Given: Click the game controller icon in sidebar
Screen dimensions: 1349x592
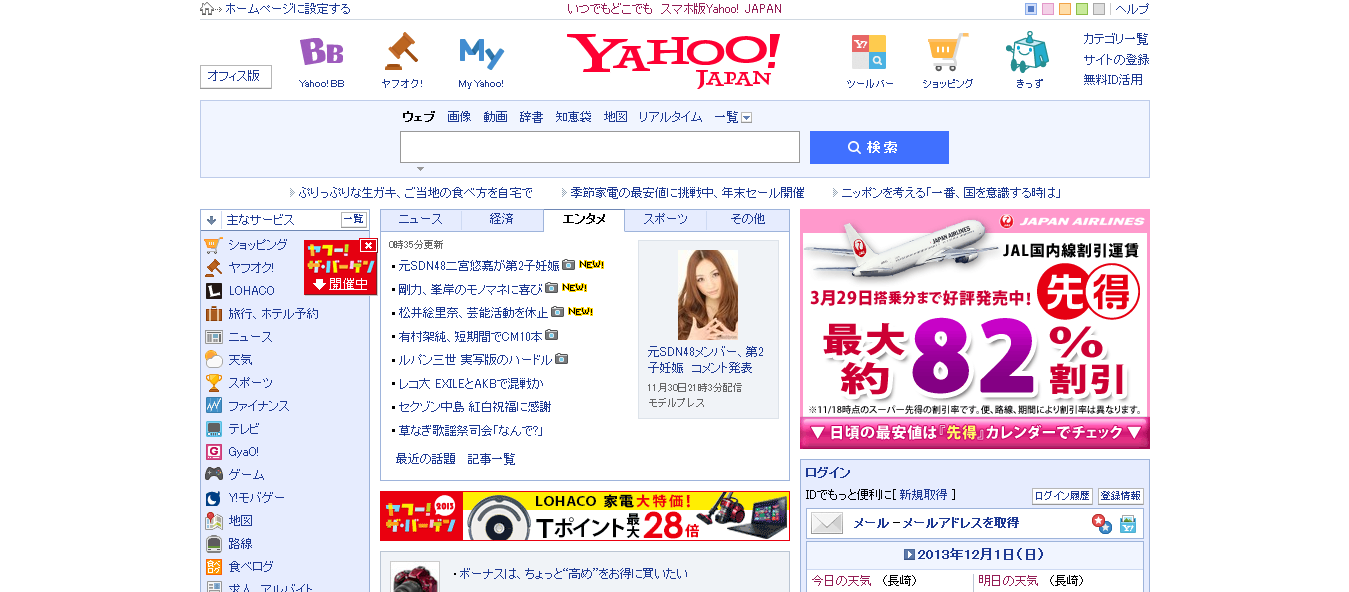Looking at the screenshot, I should coord(213,475).
